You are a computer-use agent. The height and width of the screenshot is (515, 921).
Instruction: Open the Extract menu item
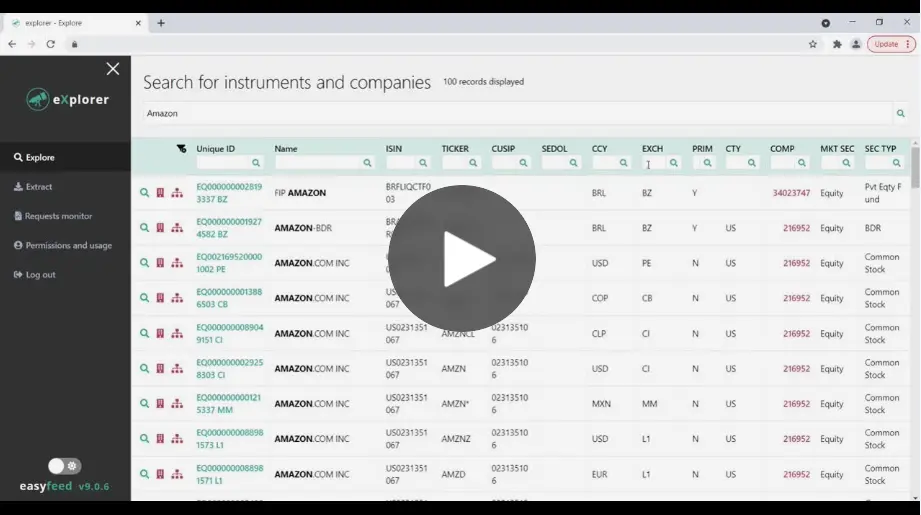tap(33, 187)
